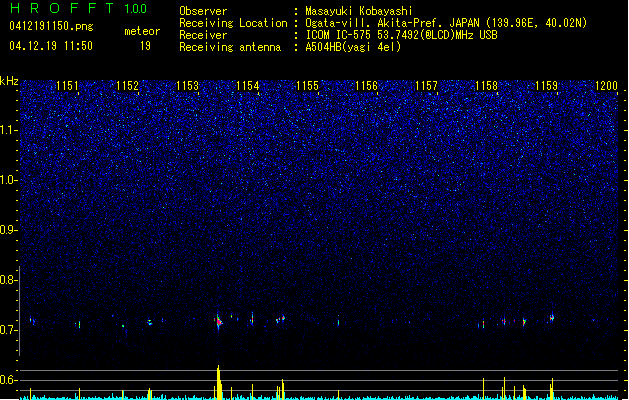The width and height of the screenshot is (629, 400).
Task: Click the 0.8 kHz frequency label
Action: point(8,280)
